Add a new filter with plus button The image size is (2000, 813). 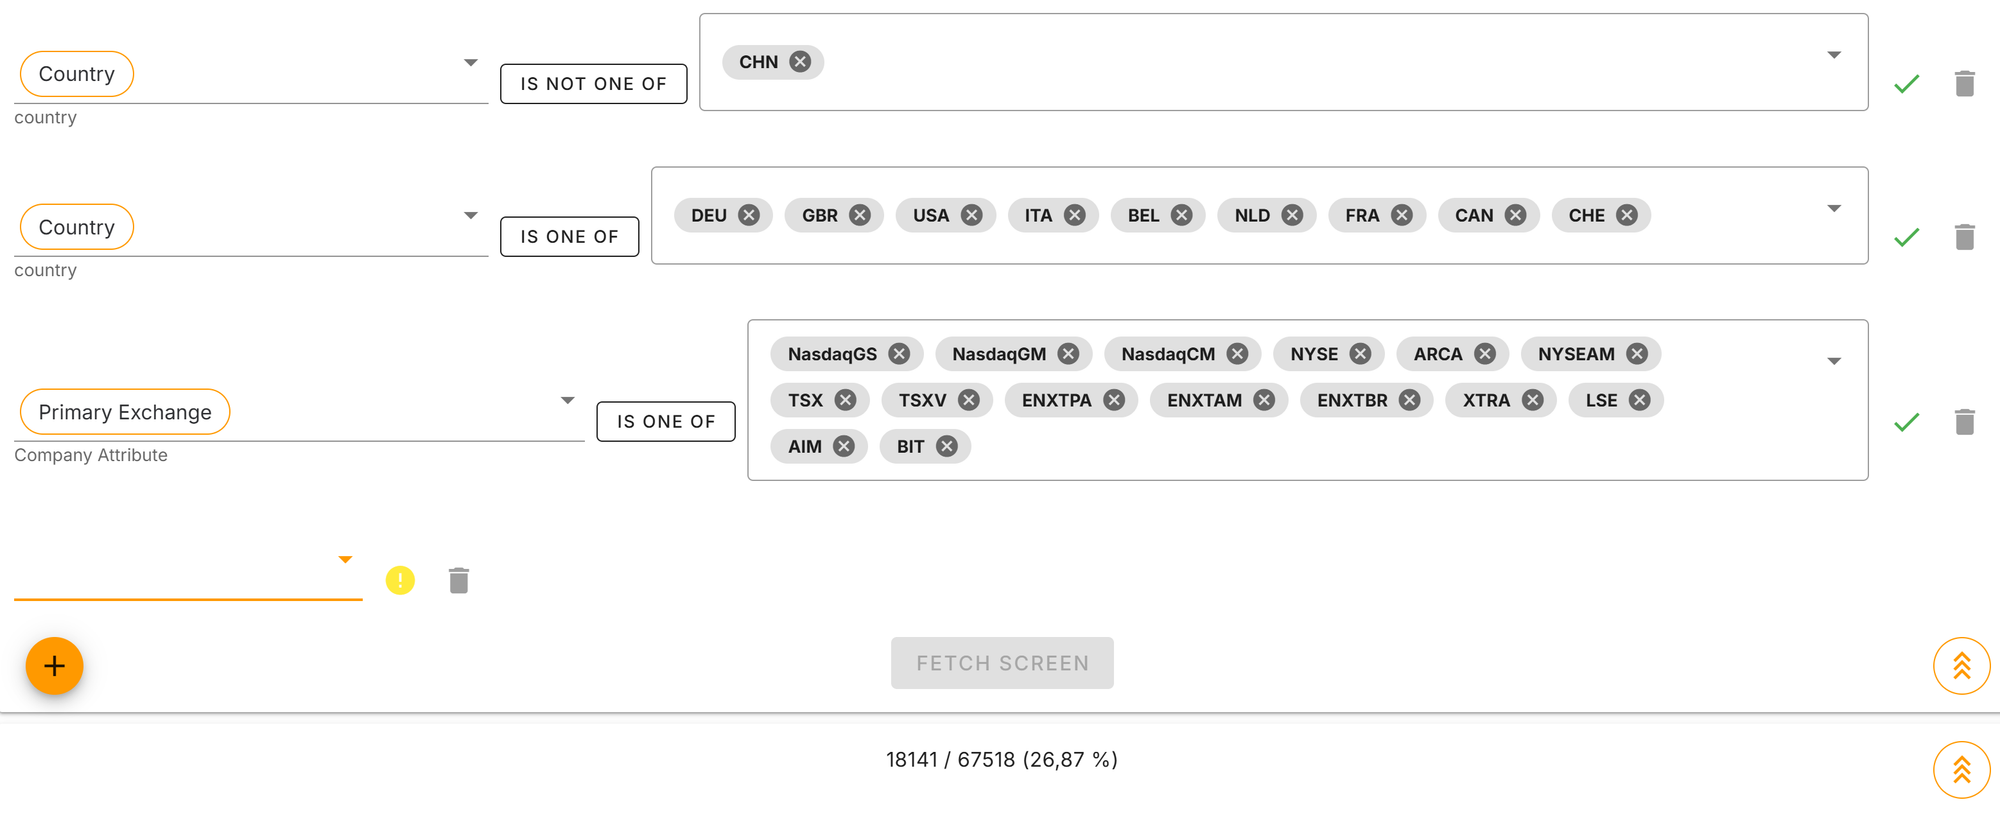click(54, 666)
